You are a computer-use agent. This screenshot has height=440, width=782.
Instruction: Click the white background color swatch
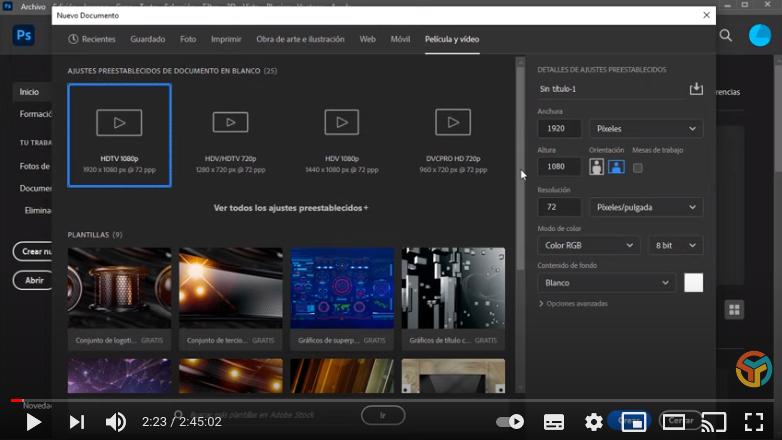coord(693,283)
